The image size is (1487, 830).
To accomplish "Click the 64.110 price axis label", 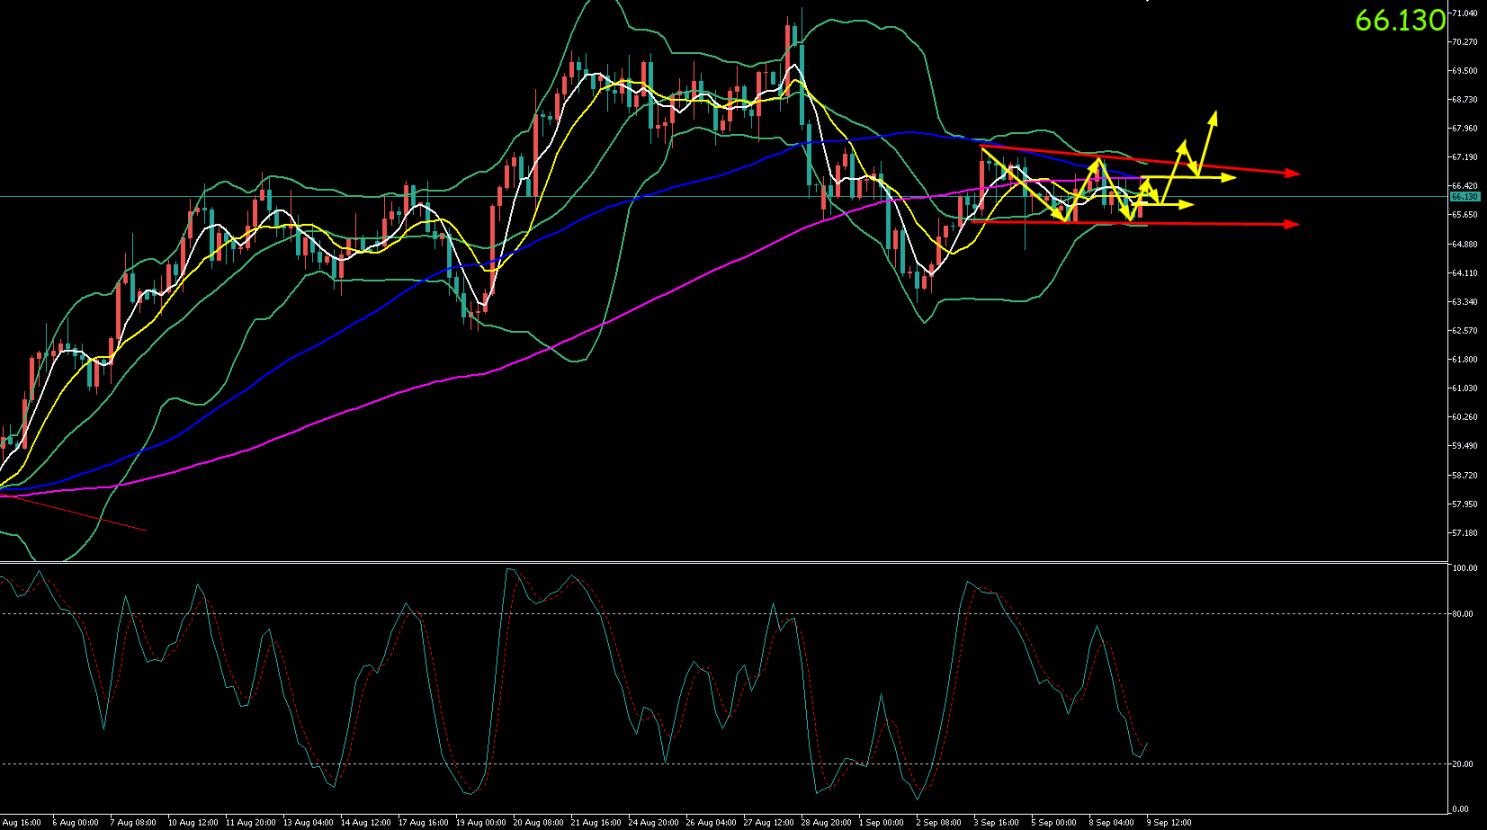I will pyautogui.click(x=1465, y=273).
